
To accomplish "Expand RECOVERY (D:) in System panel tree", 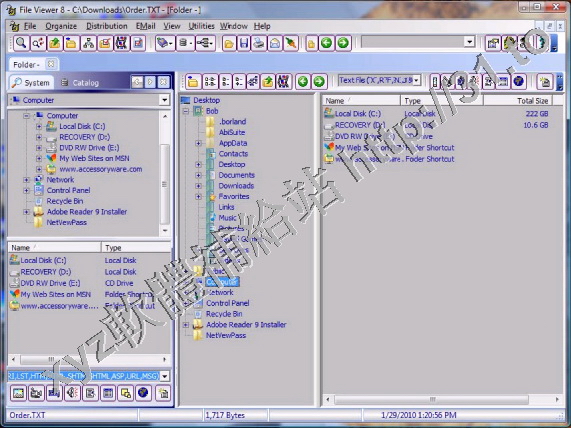I will point(39,137).
